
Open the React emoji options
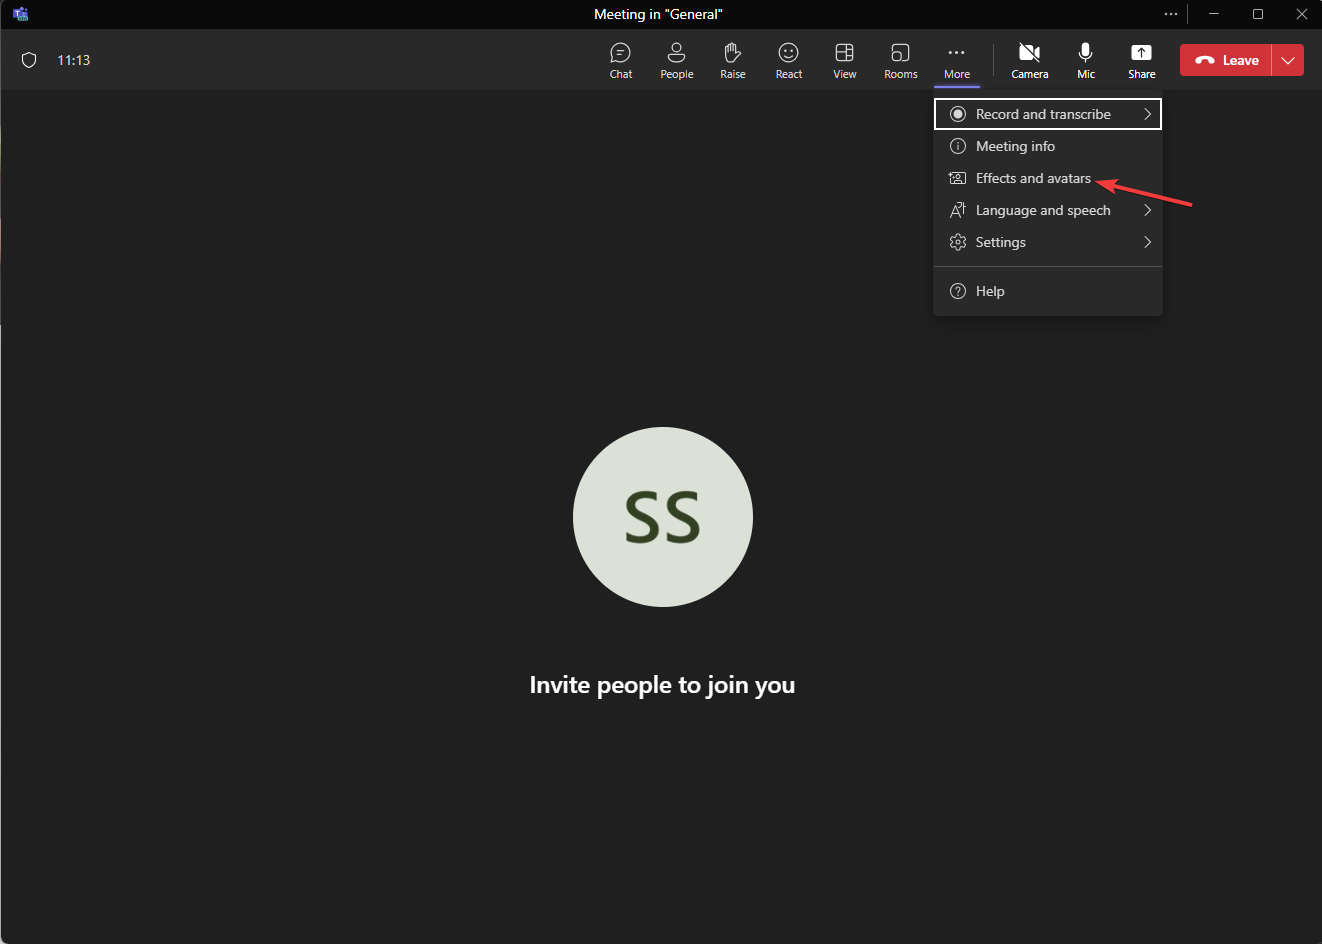(788, 60)
